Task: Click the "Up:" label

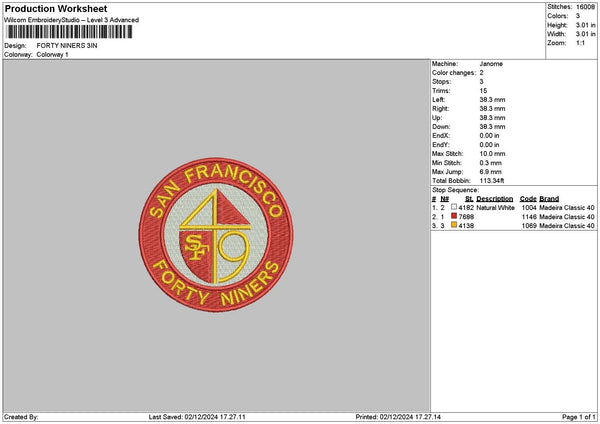Action: pos(437,117)
